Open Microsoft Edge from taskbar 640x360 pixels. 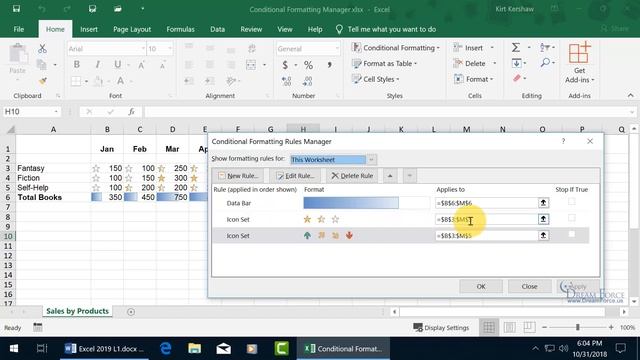pyautogui.click(x=166, y=349)
